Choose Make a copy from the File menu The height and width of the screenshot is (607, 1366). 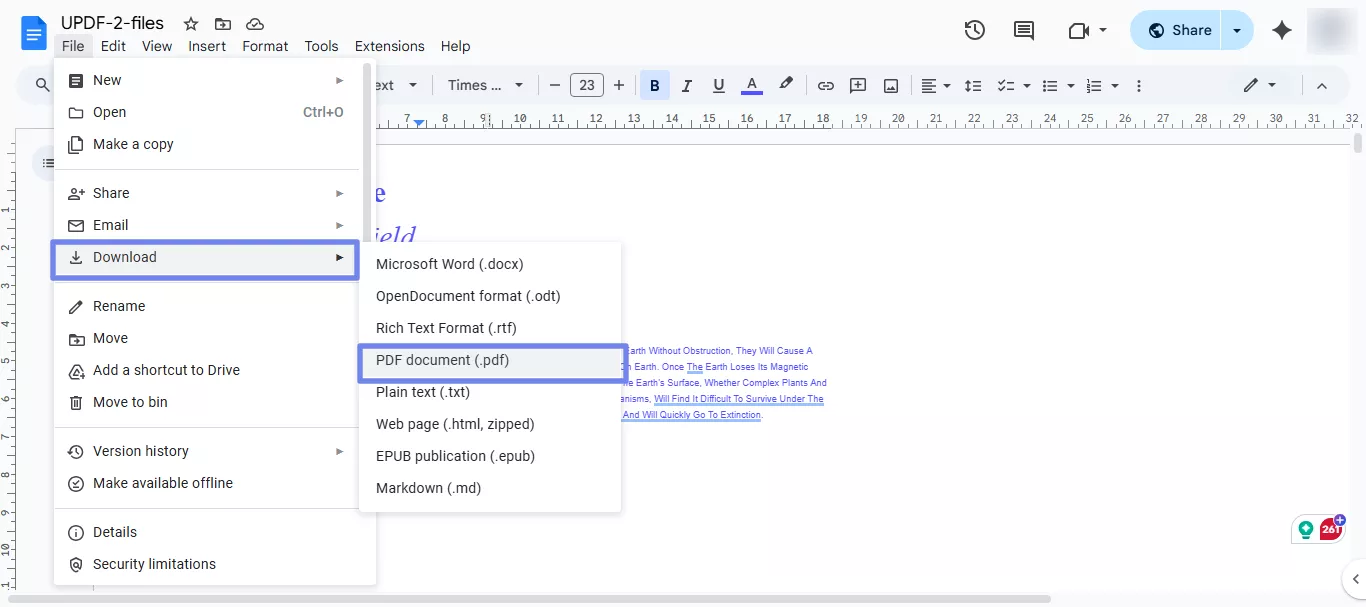coord(132,144)
